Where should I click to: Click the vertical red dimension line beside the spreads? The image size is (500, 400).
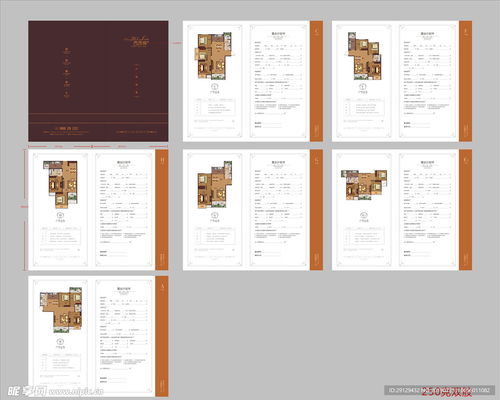(x=24, y=210)
